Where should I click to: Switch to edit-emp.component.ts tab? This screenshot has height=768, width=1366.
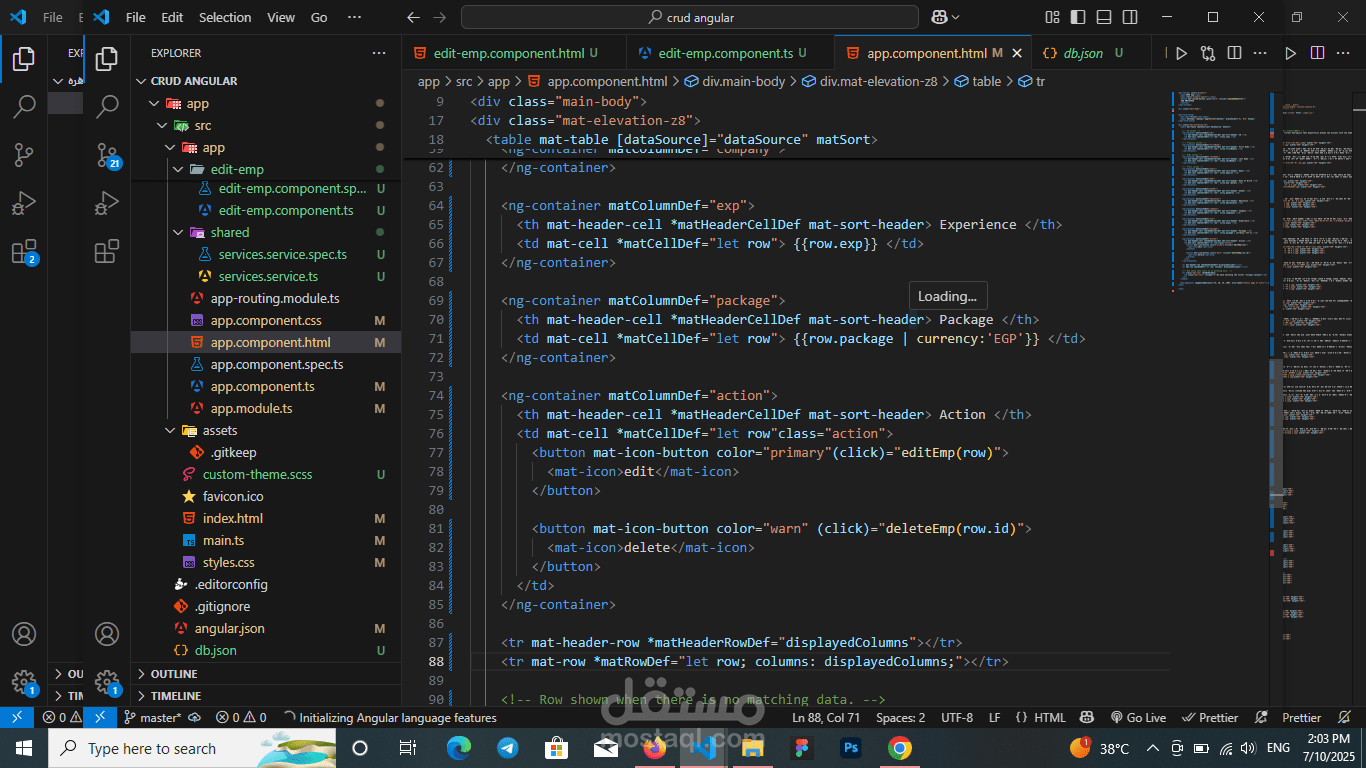pyautogui.click(x=730, y=53)
